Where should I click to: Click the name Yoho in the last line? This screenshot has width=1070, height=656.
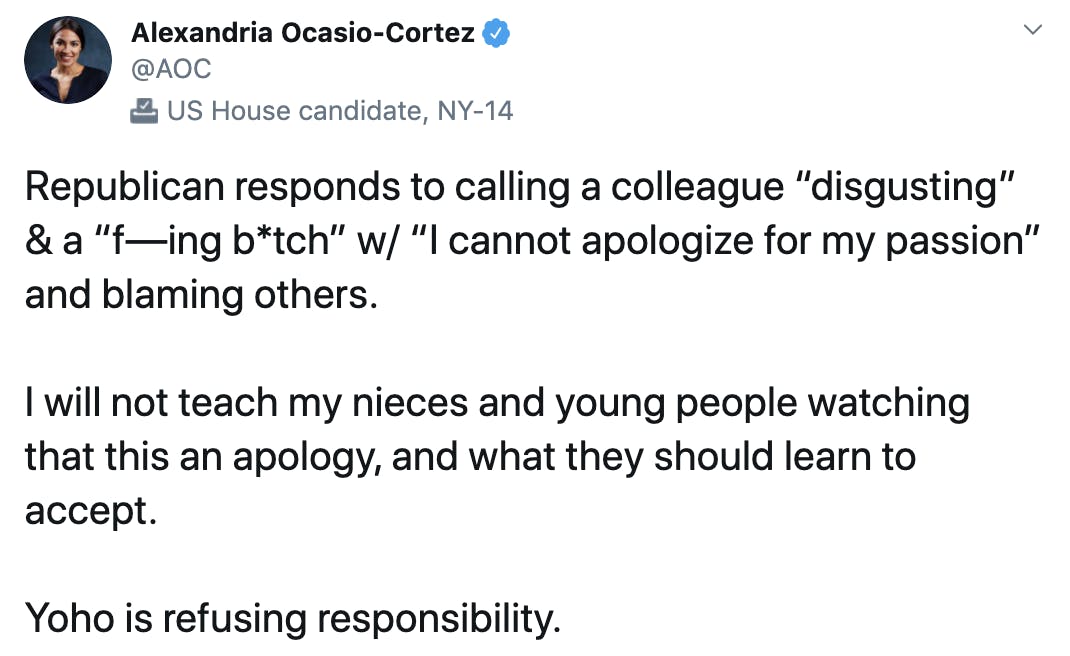(70, 618)
